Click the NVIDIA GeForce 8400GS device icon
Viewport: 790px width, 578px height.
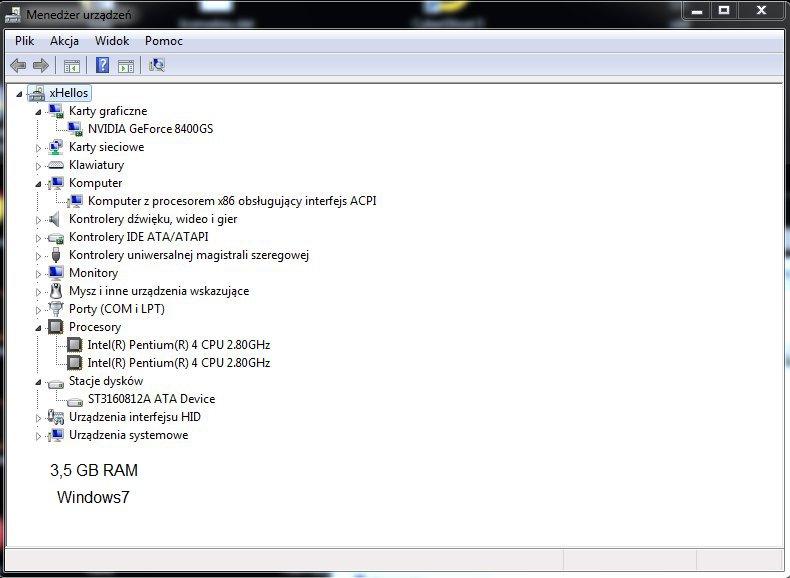click(x=75, y=129)
